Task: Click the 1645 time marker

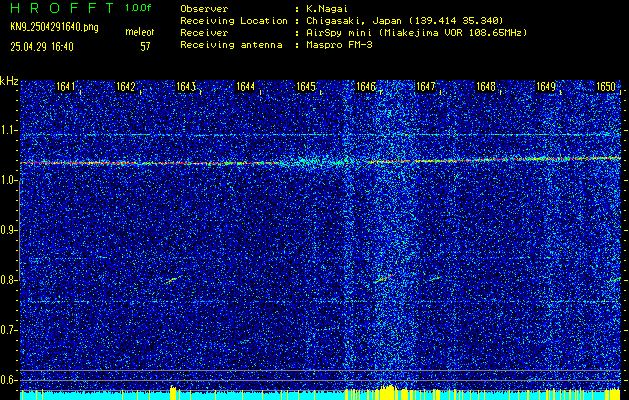Action: click(306, 87)
